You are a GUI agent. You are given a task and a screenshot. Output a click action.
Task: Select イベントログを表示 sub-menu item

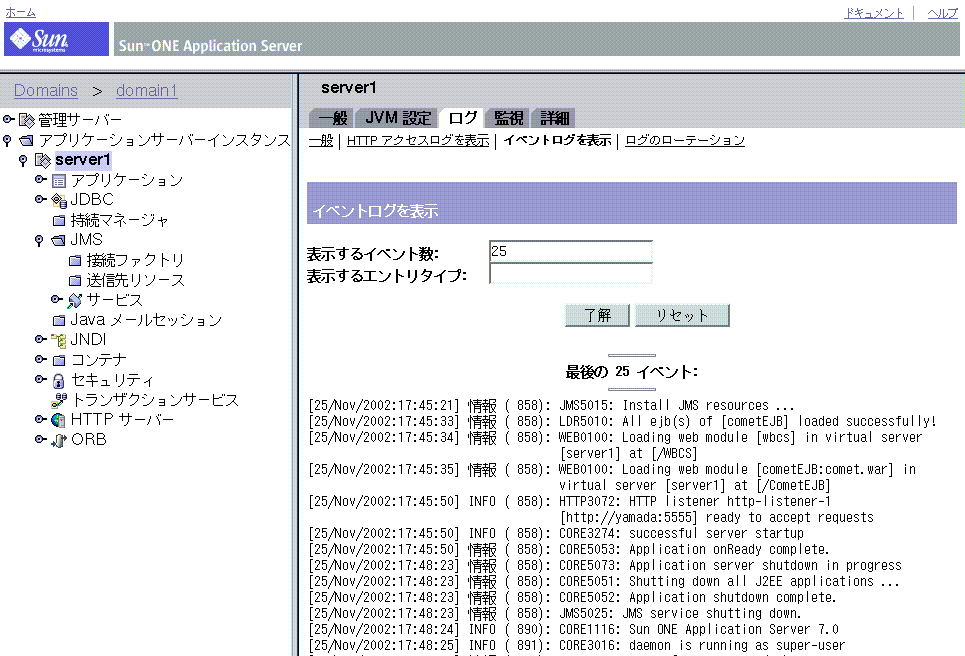point(558,140)
